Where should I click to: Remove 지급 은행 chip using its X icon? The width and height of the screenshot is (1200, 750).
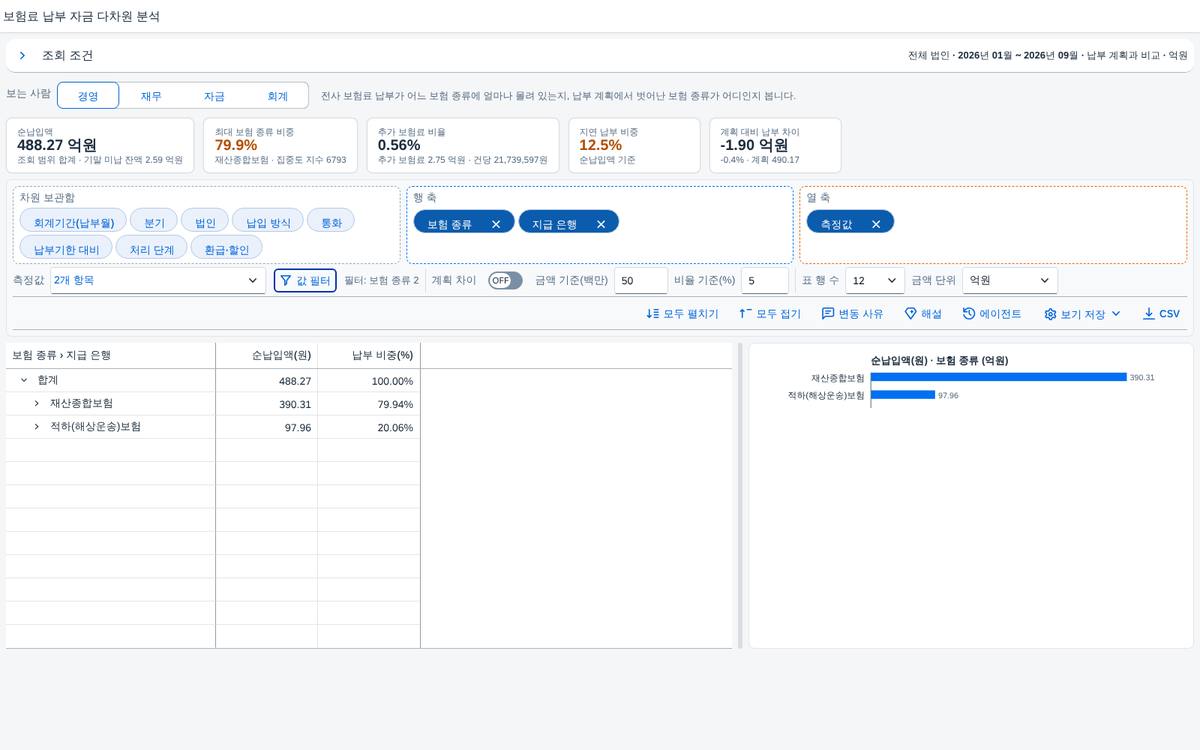point(601,224)
